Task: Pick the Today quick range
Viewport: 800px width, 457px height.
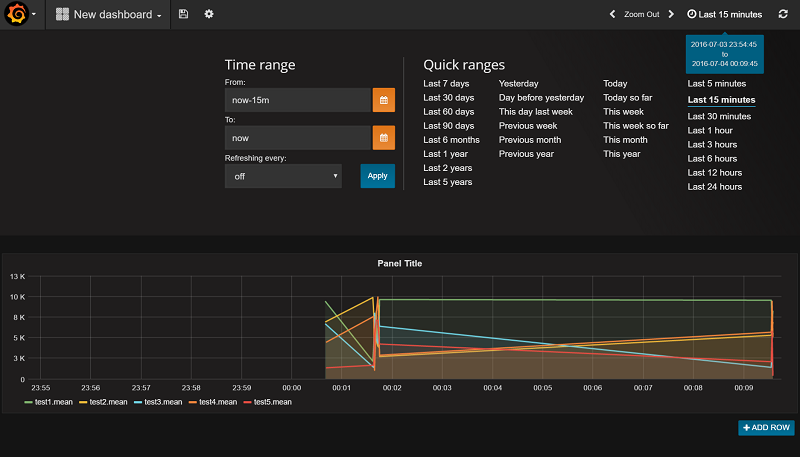Action: (x=615, y=84)
